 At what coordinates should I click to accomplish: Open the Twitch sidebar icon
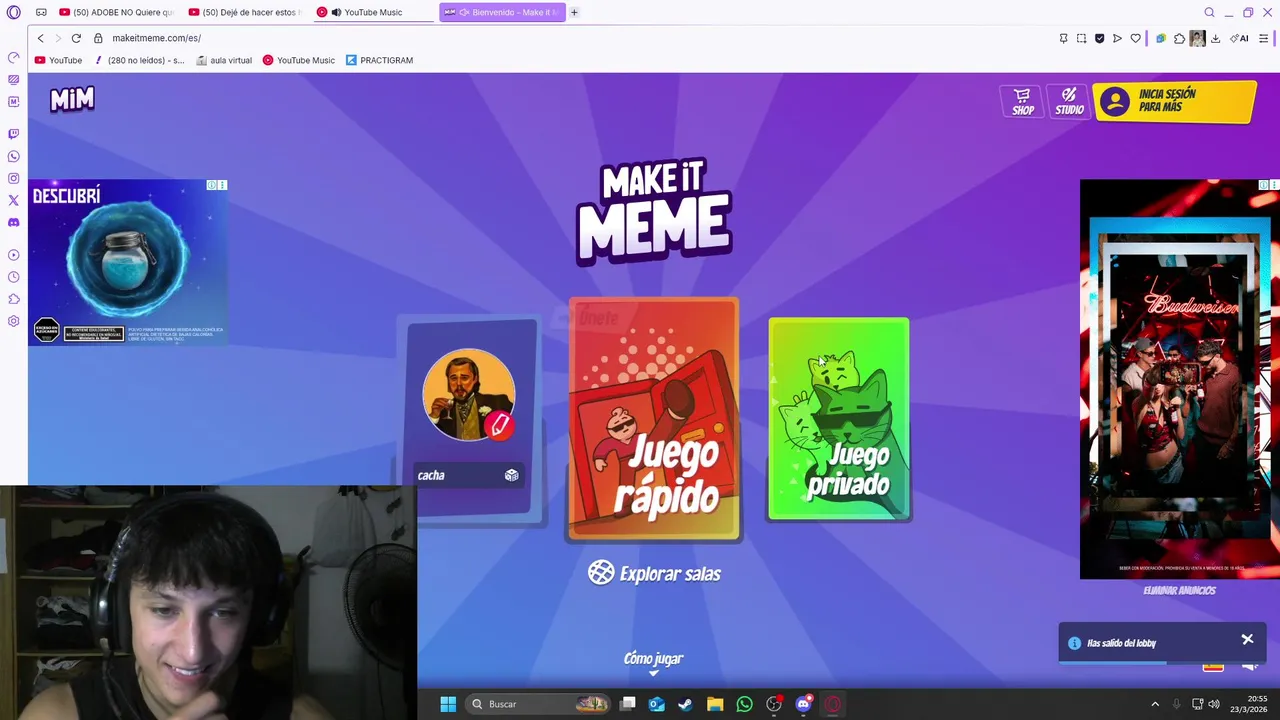tap(13, 134)
